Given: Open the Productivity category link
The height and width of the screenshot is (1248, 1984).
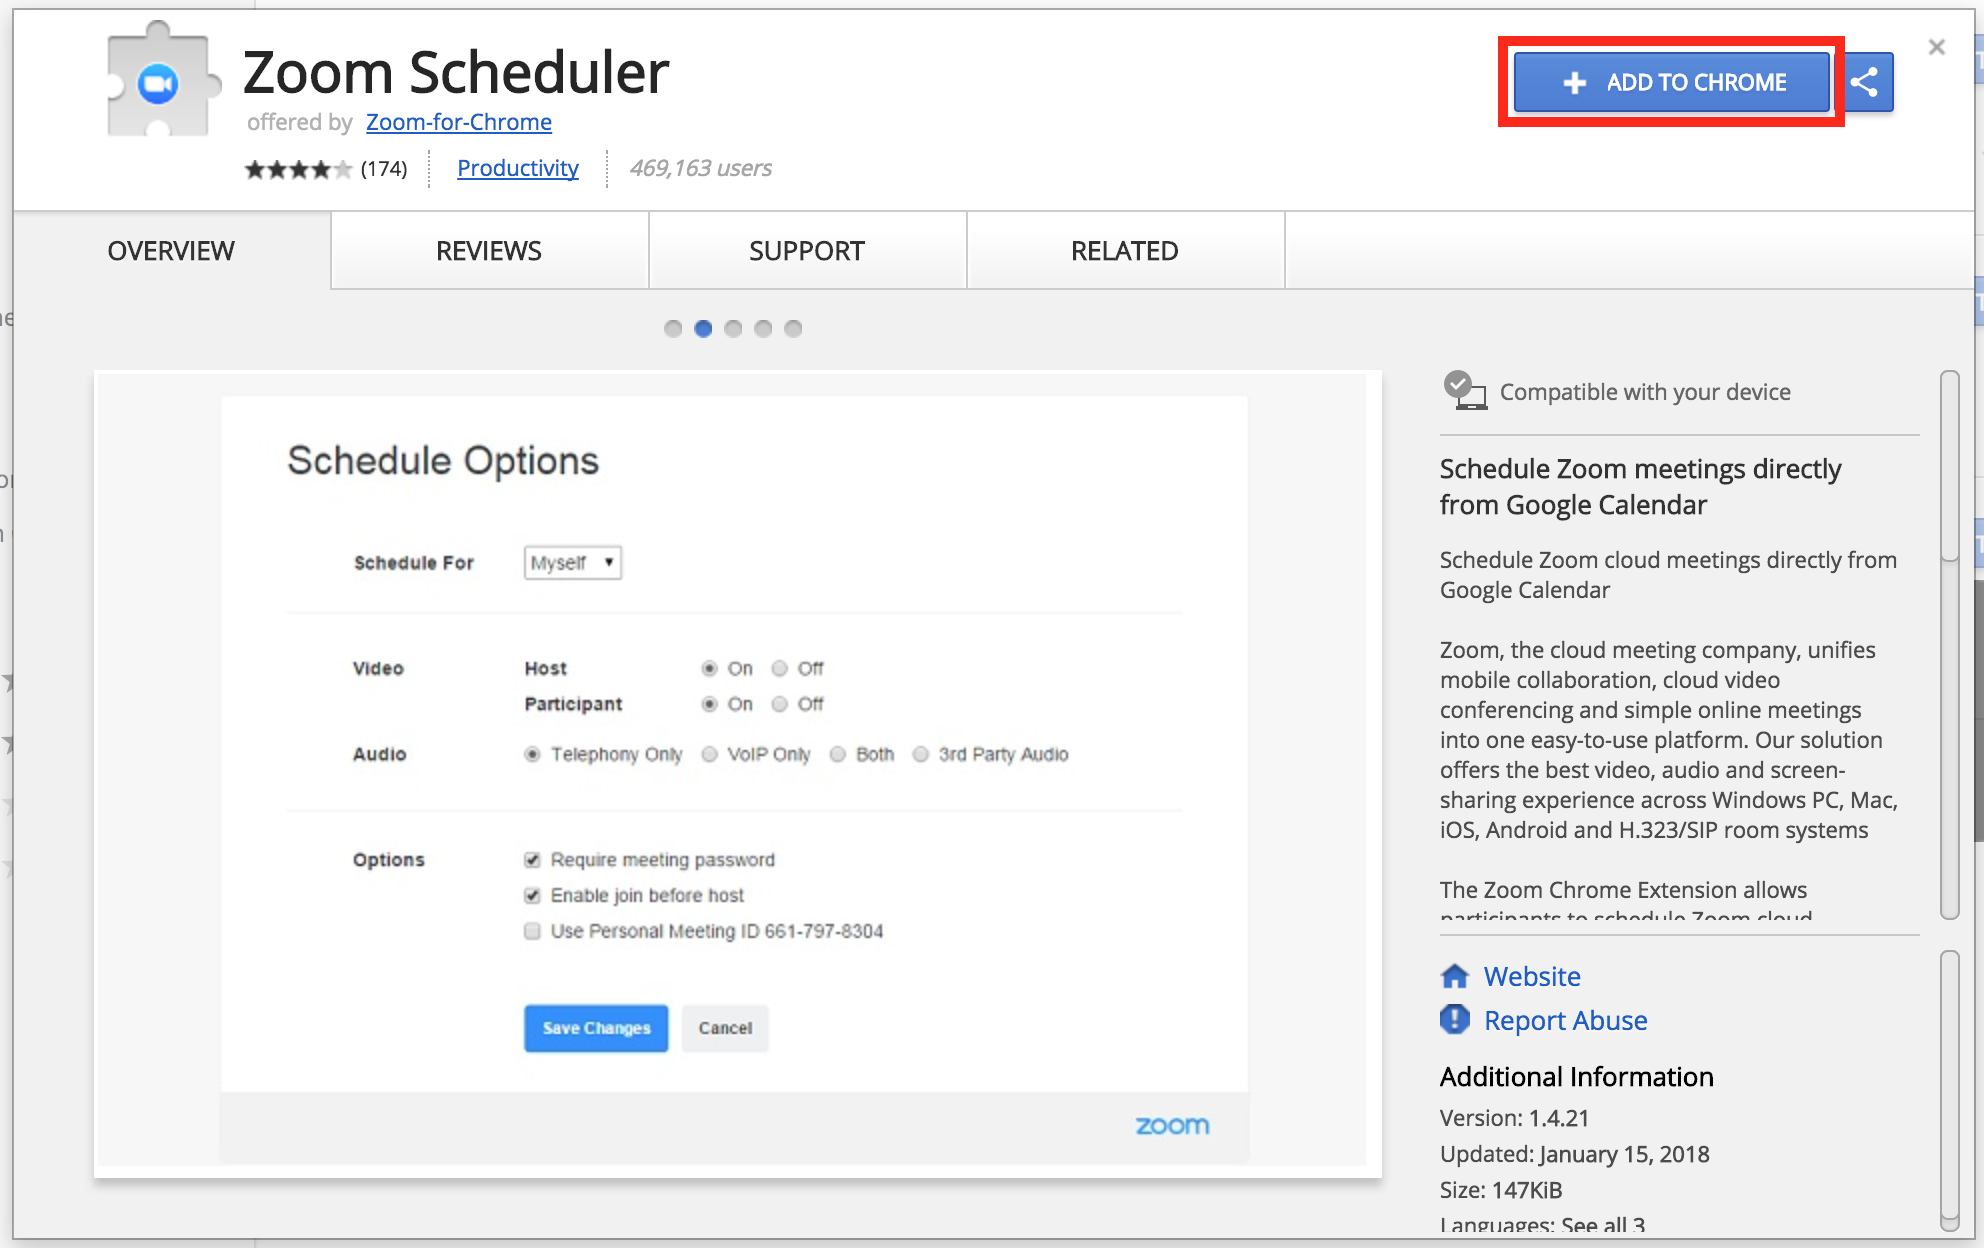Looking at the screenshot, I should pyautogui.click(x=518, y=168).
